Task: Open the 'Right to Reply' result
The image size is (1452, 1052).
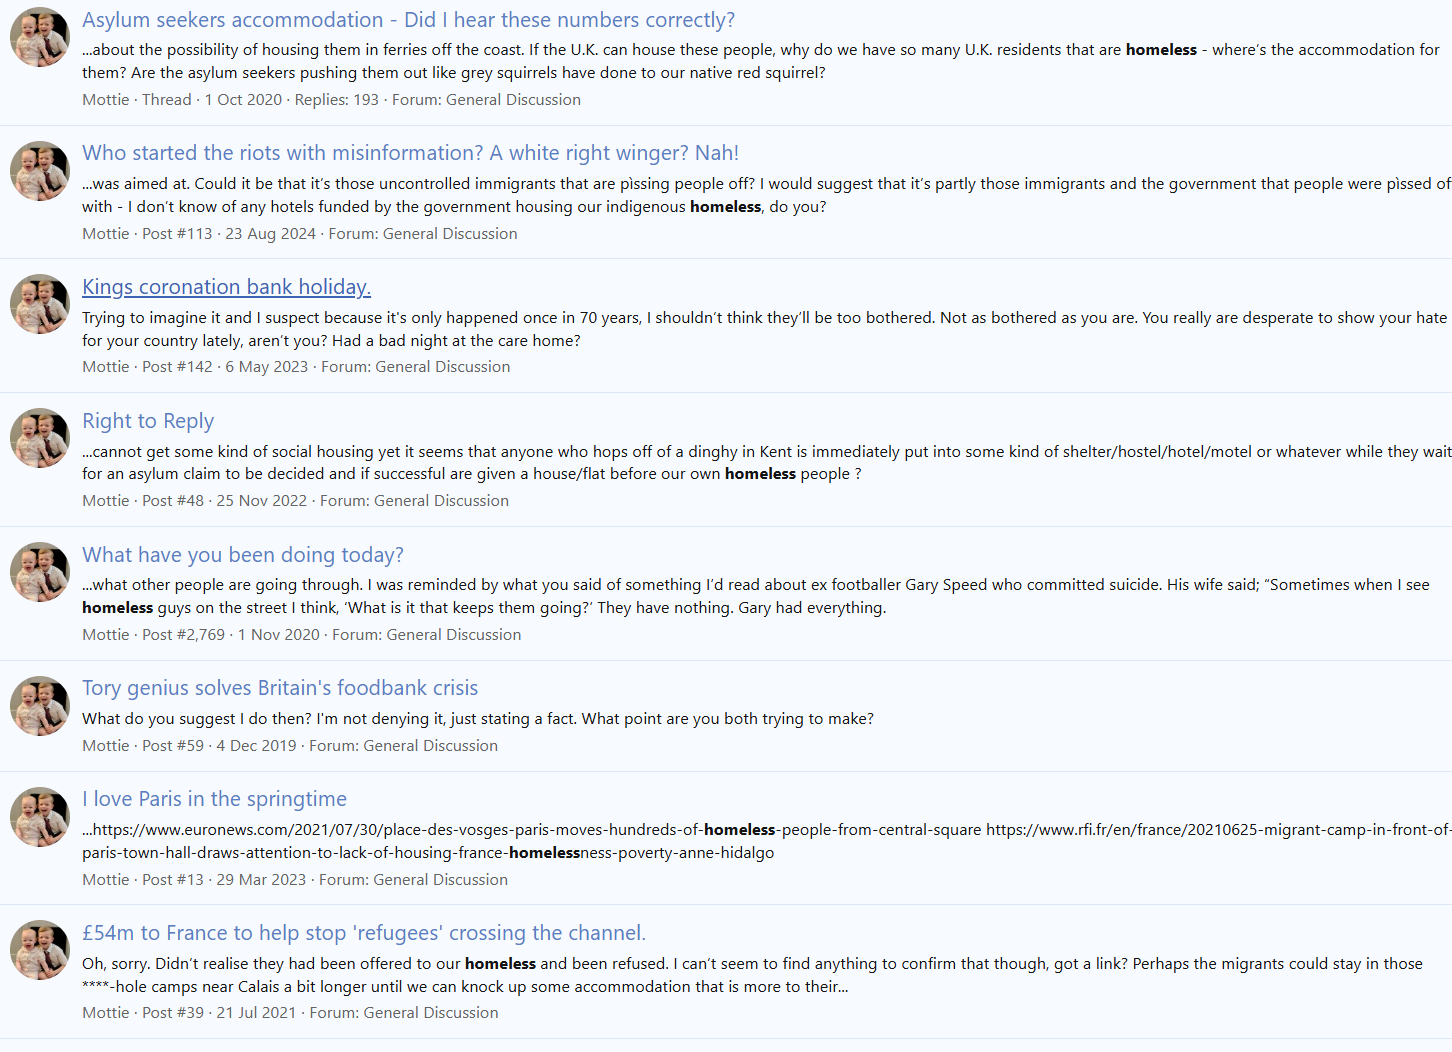Action: pyautogui.click(x=148, y=421)
